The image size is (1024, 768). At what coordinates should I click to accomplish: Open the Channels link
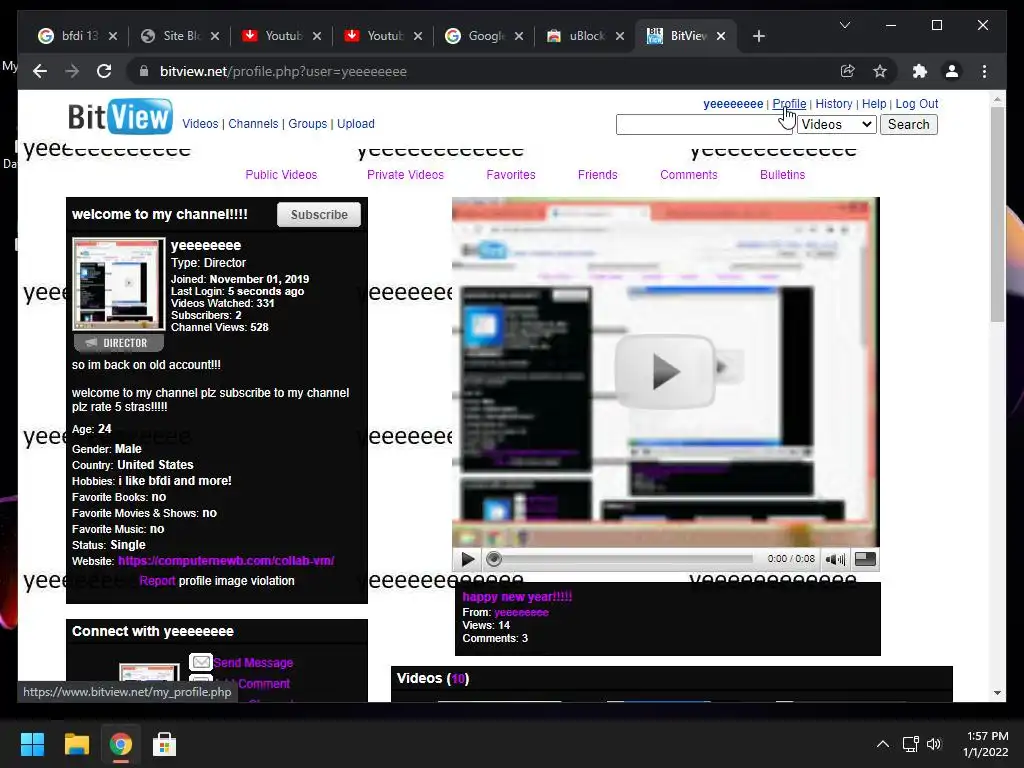click(x=253, y=123)
